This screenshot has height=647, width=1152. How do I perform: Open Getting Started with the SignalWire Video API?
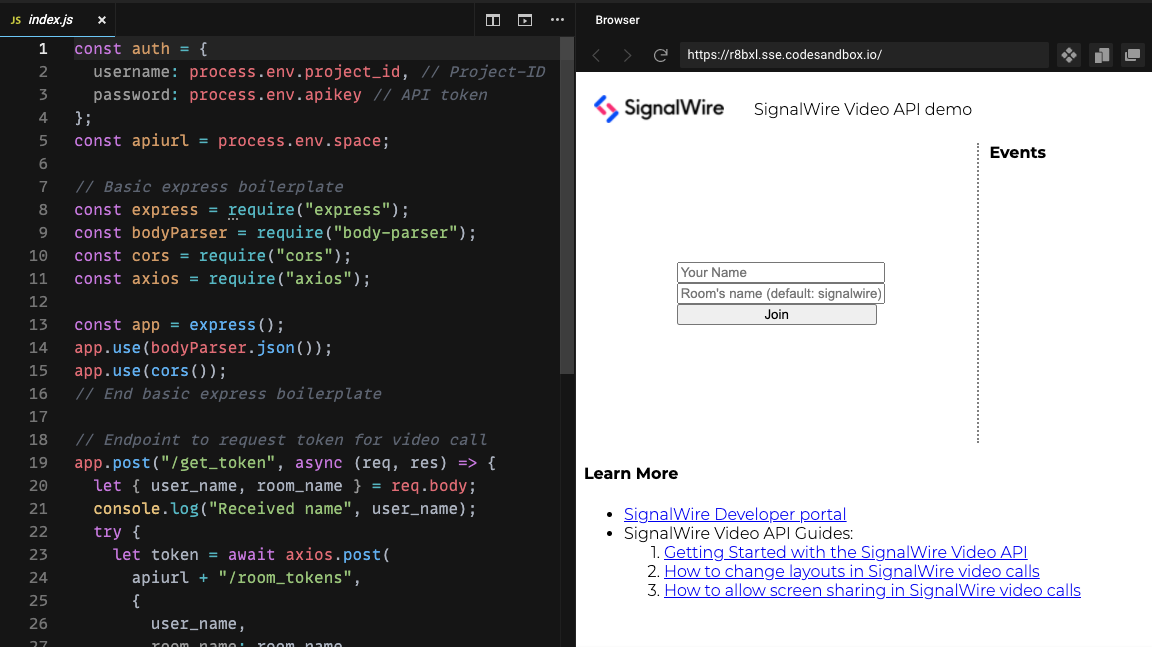click(846, 552)
